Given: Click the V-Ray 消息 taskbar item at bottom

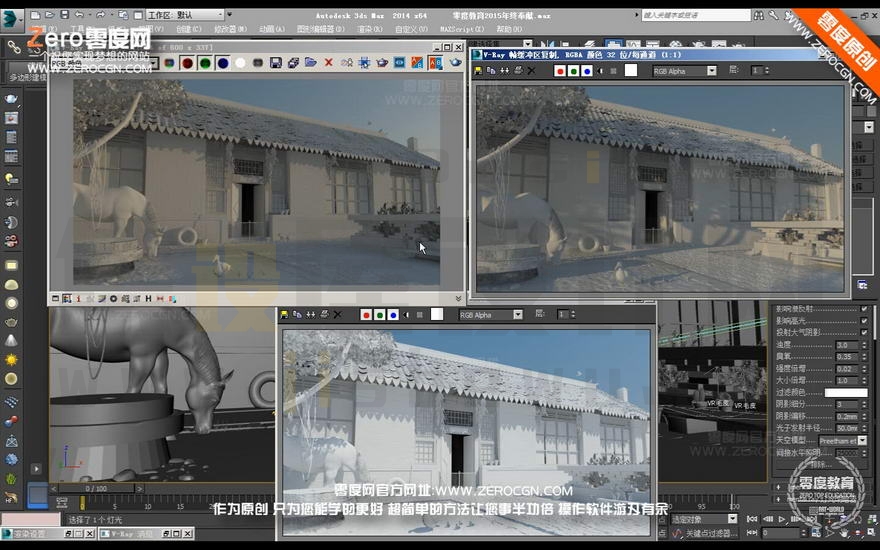Looking at the screenshot, I should coord(147,534).
